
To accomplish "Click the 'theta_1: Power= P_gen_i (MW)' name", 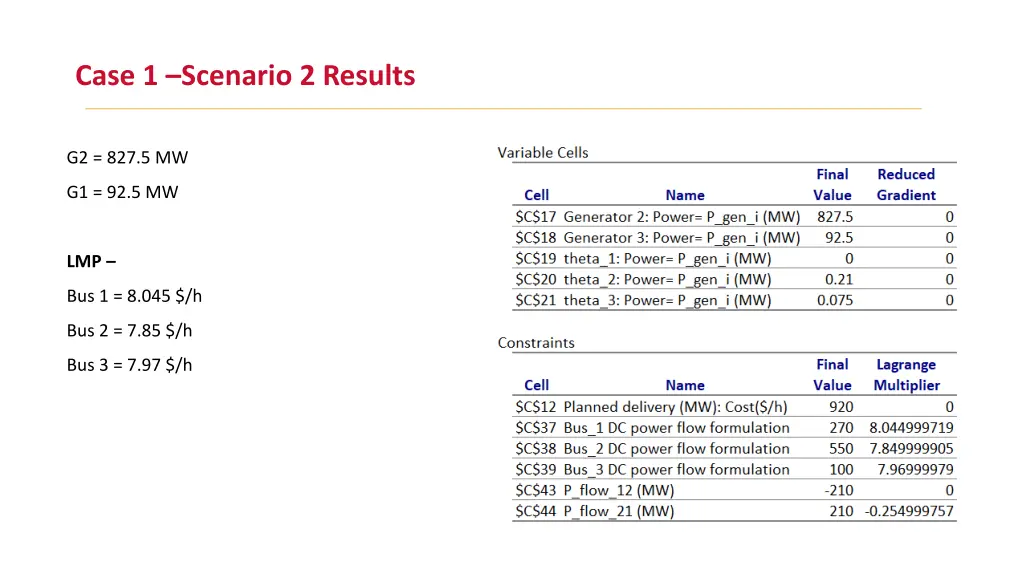I will pos(667,259).
